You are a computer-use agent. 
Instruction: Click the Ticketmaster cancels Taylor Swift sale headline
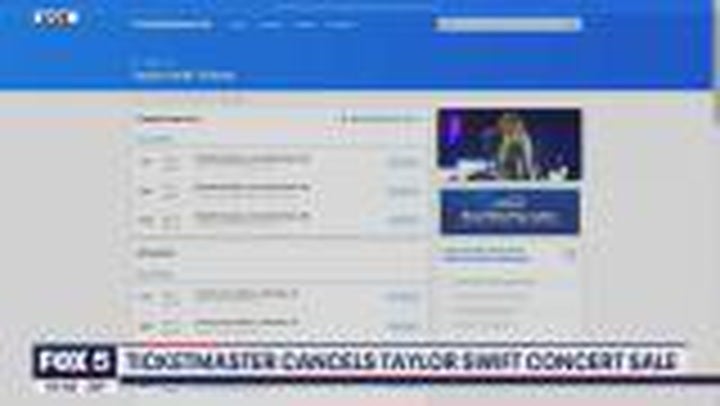400,361
